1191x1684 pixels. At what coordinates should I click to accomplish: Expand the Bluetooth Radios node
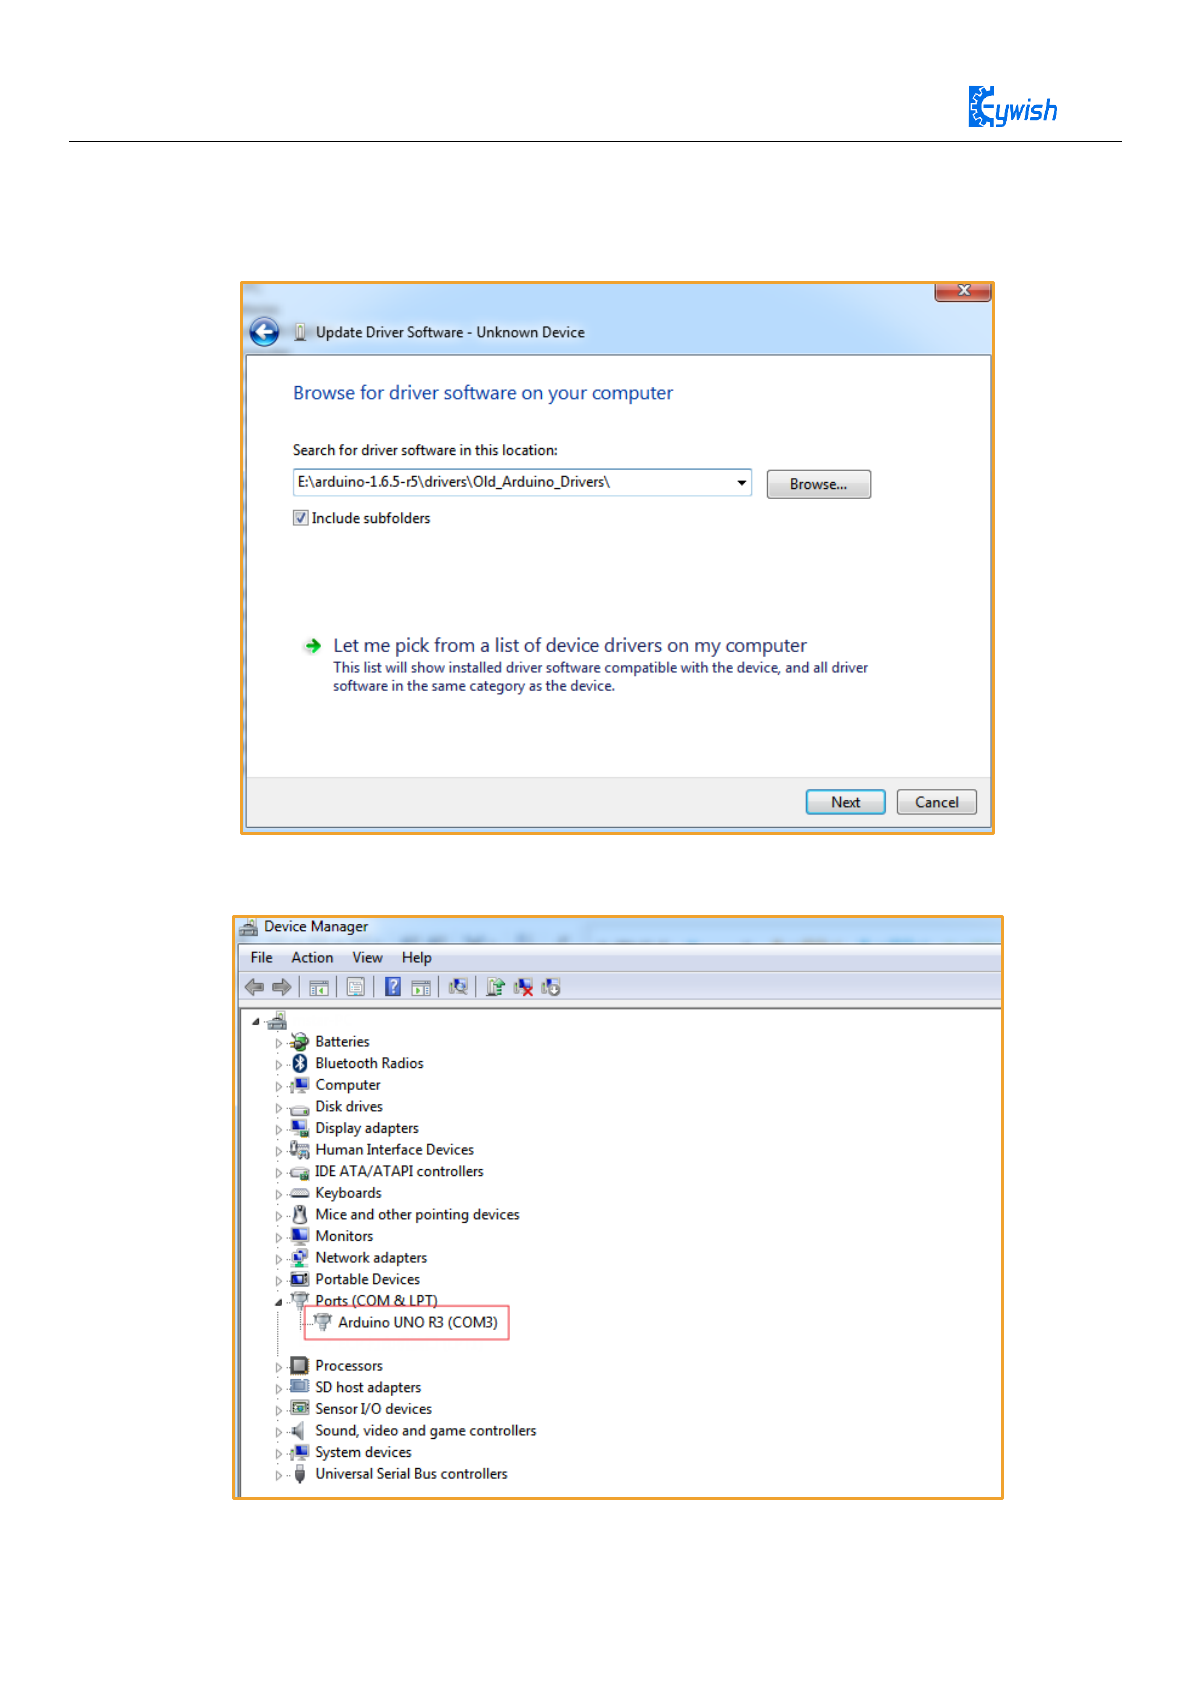[278, 1064]
